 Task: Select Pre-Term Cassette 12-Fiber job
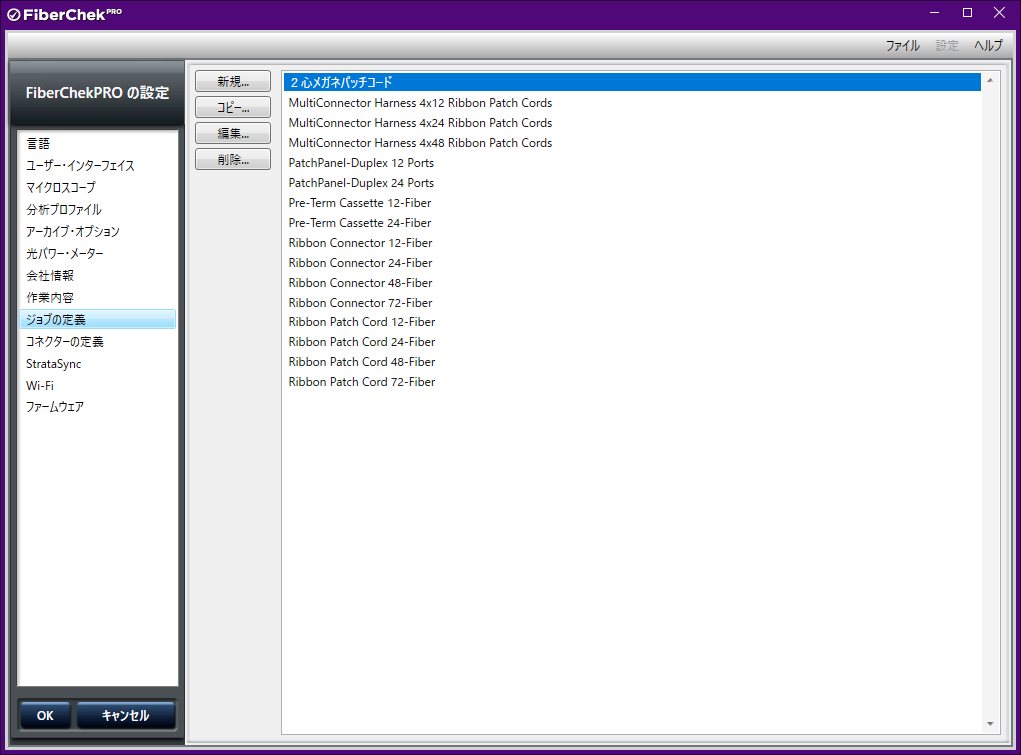pyautogui.click(x=632, y=203)
